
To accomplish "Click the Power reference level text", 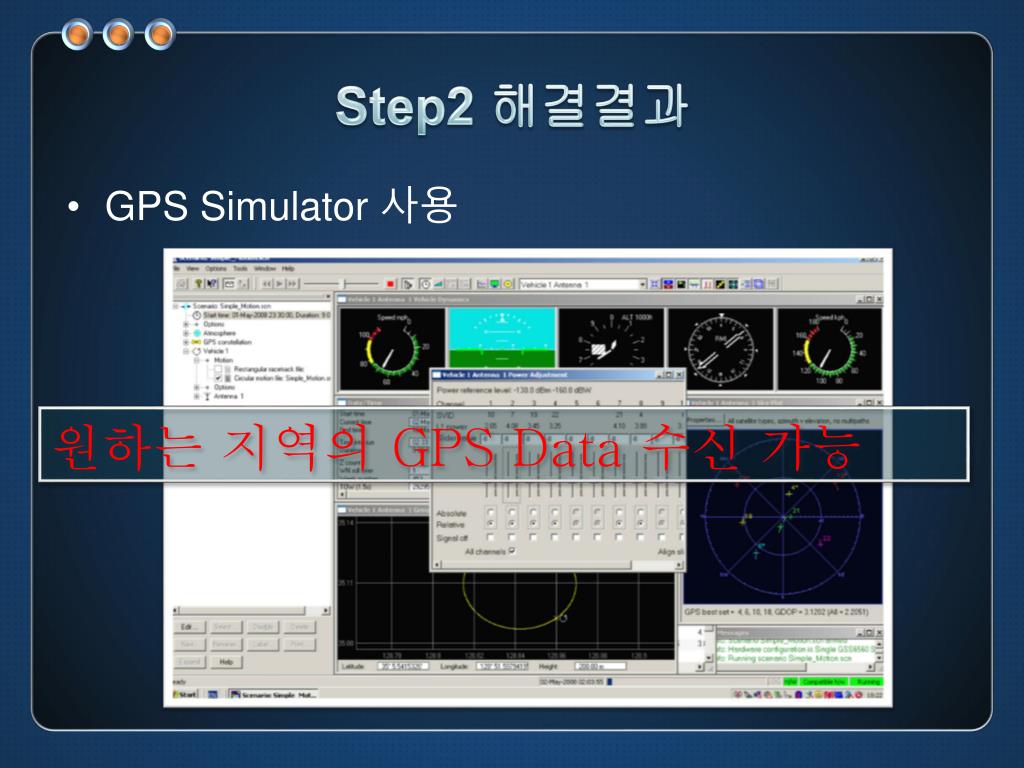I will click(514, 390).
